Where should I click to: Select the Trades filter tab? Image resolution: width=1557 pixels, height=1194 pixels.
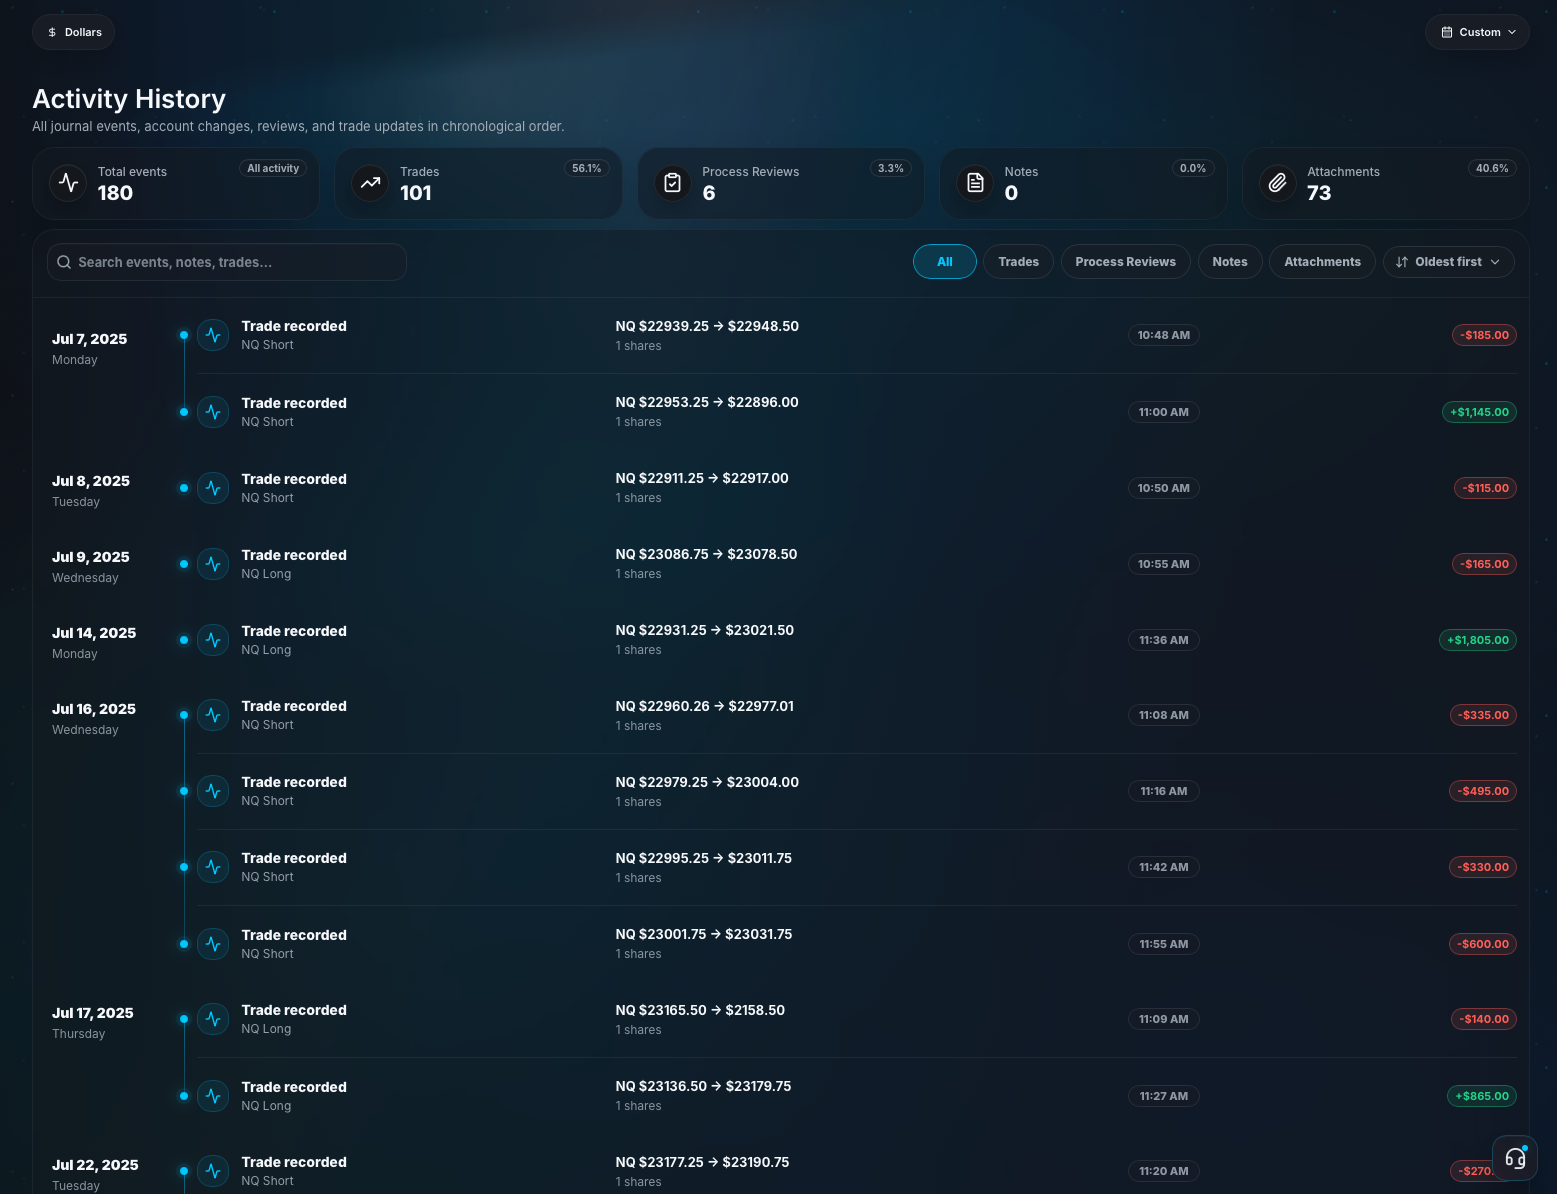[1018, 262]
